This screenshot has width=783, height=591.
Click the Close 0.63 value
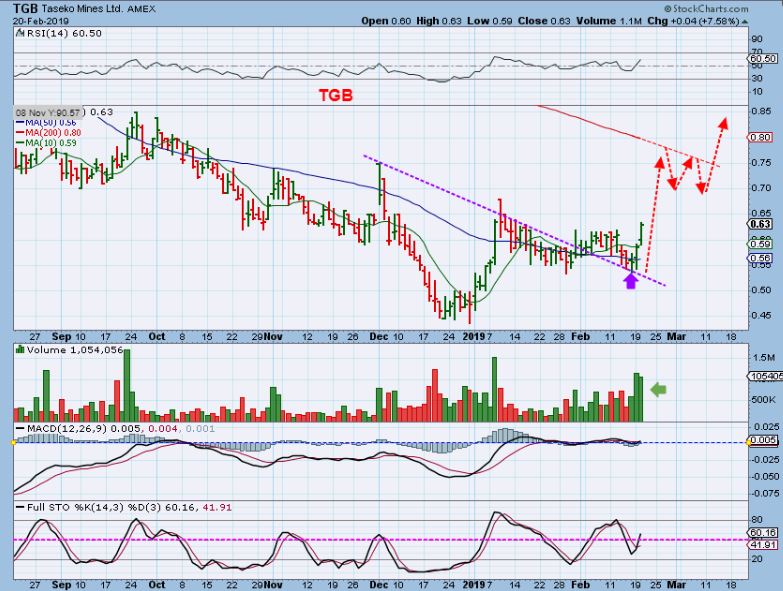[544, 21]
